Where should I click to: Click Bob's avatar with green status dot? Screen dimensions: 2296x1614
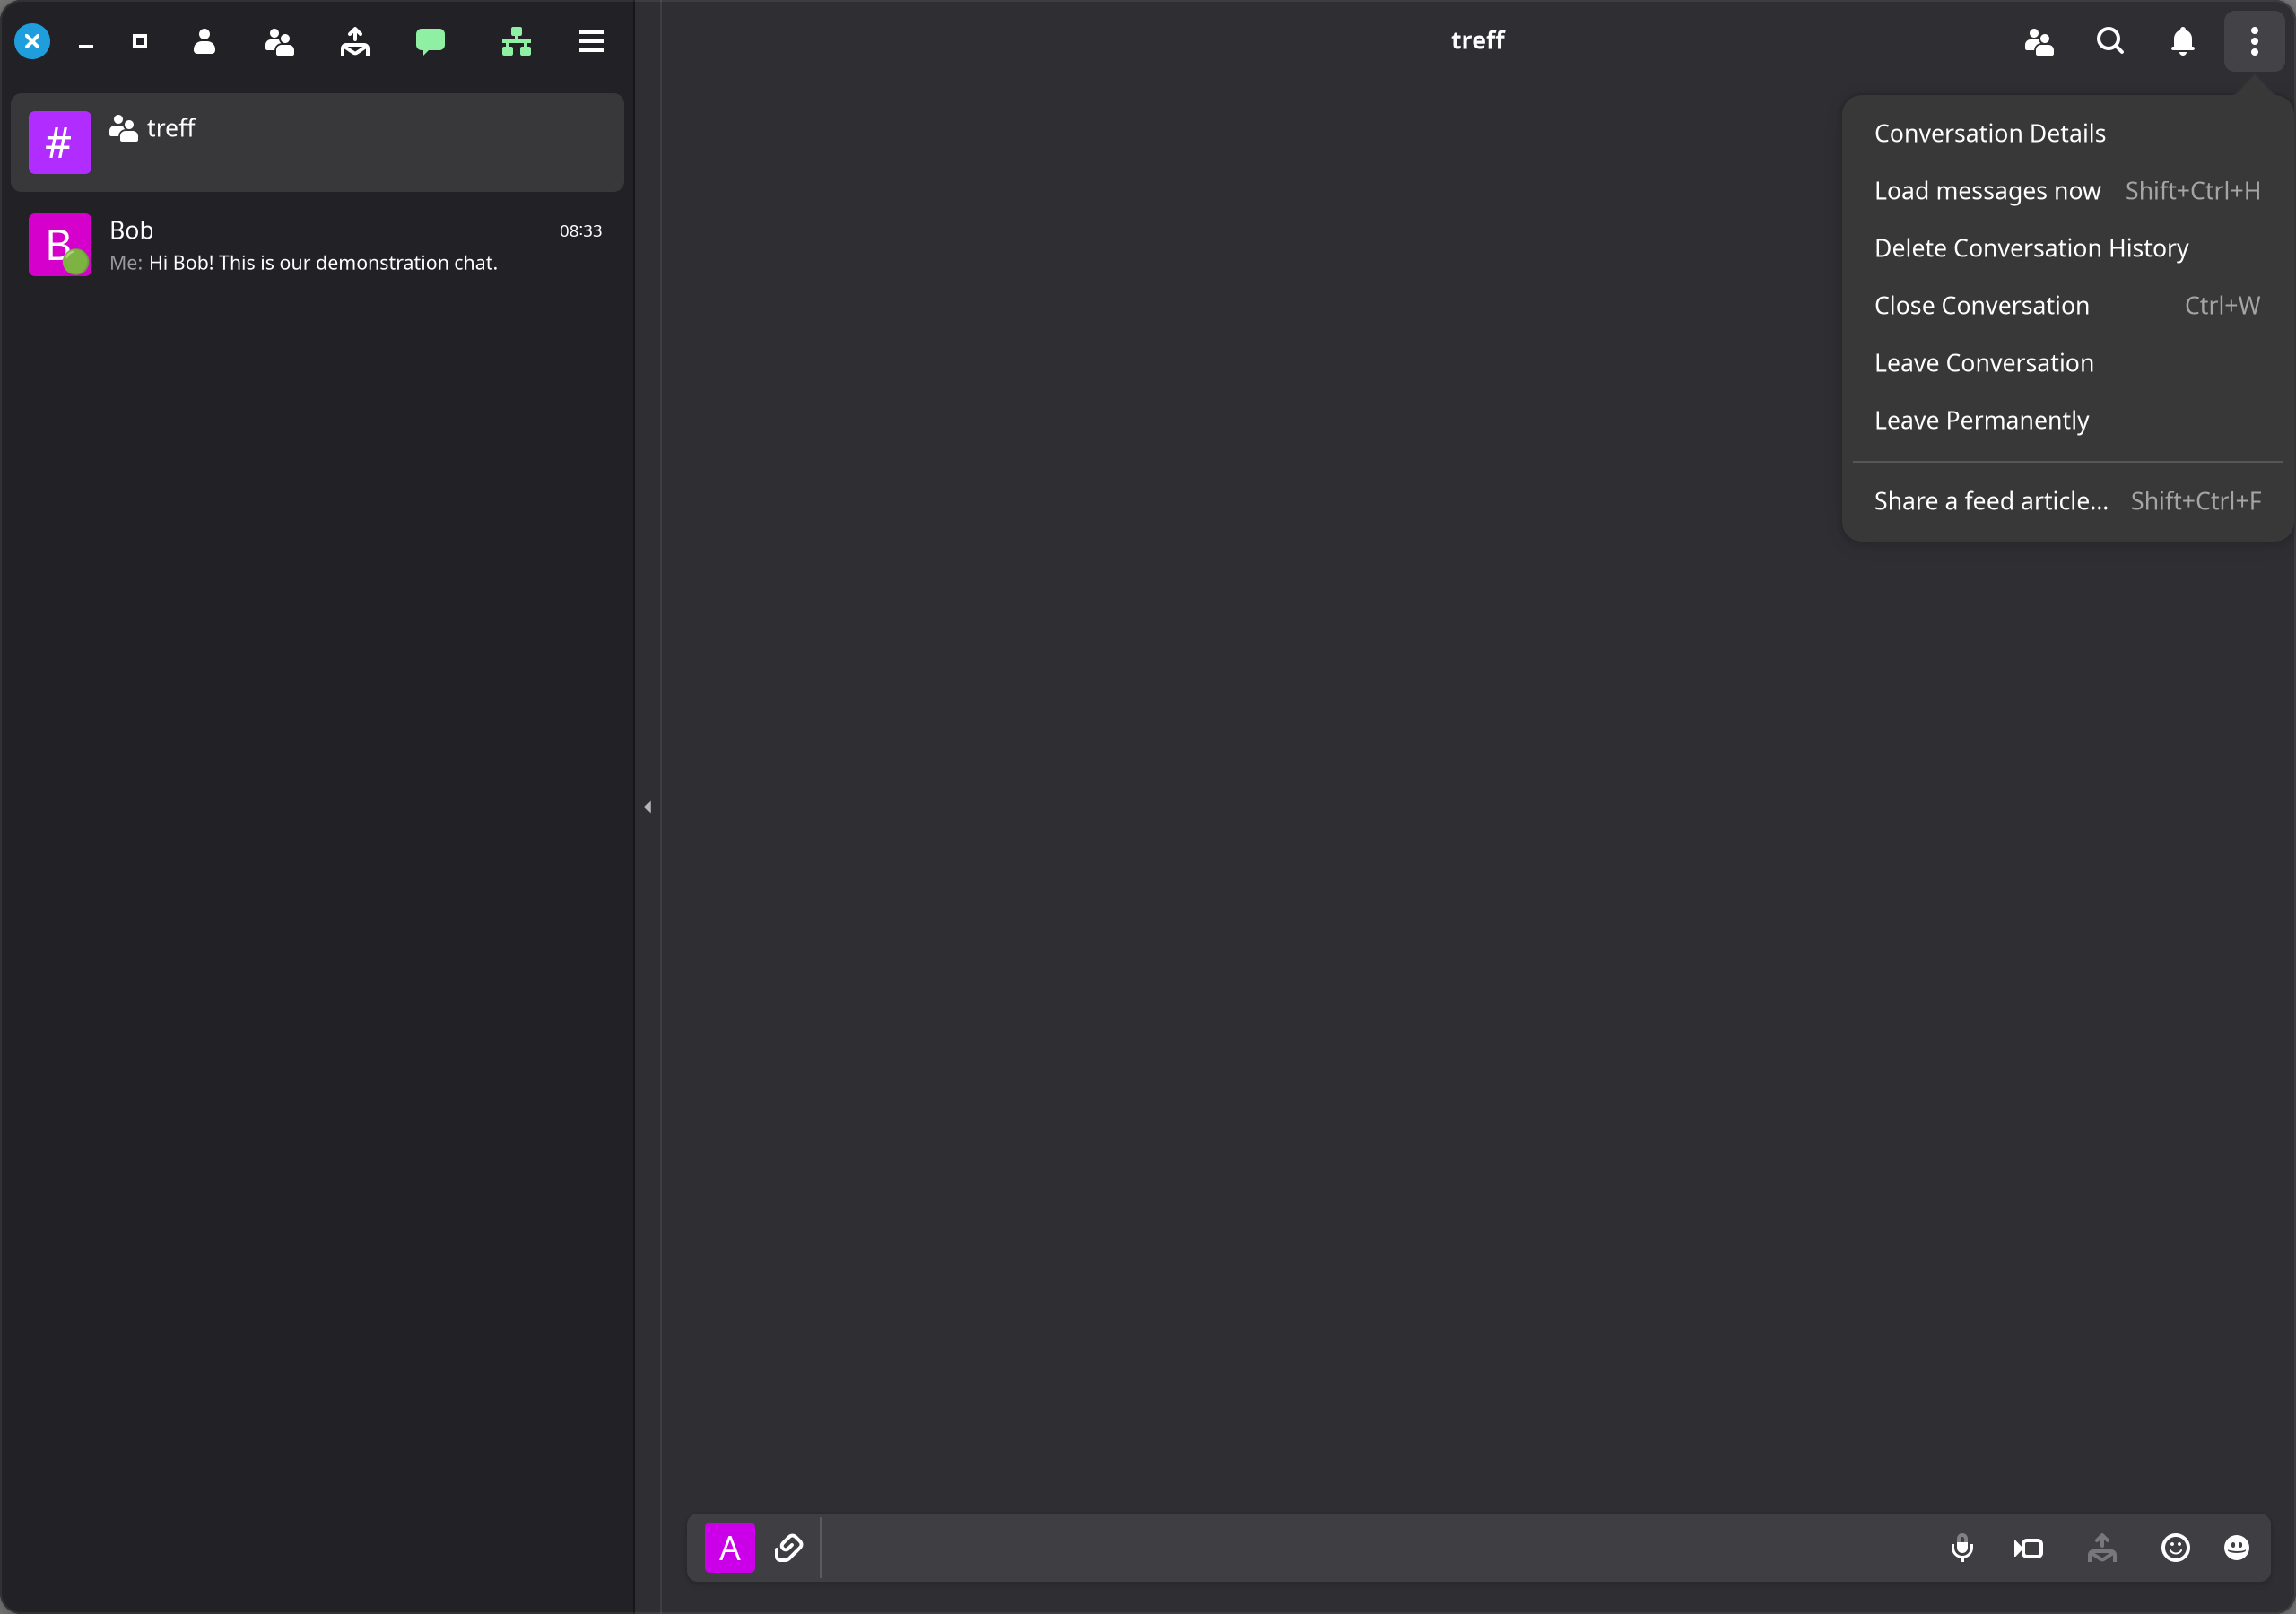60,245
